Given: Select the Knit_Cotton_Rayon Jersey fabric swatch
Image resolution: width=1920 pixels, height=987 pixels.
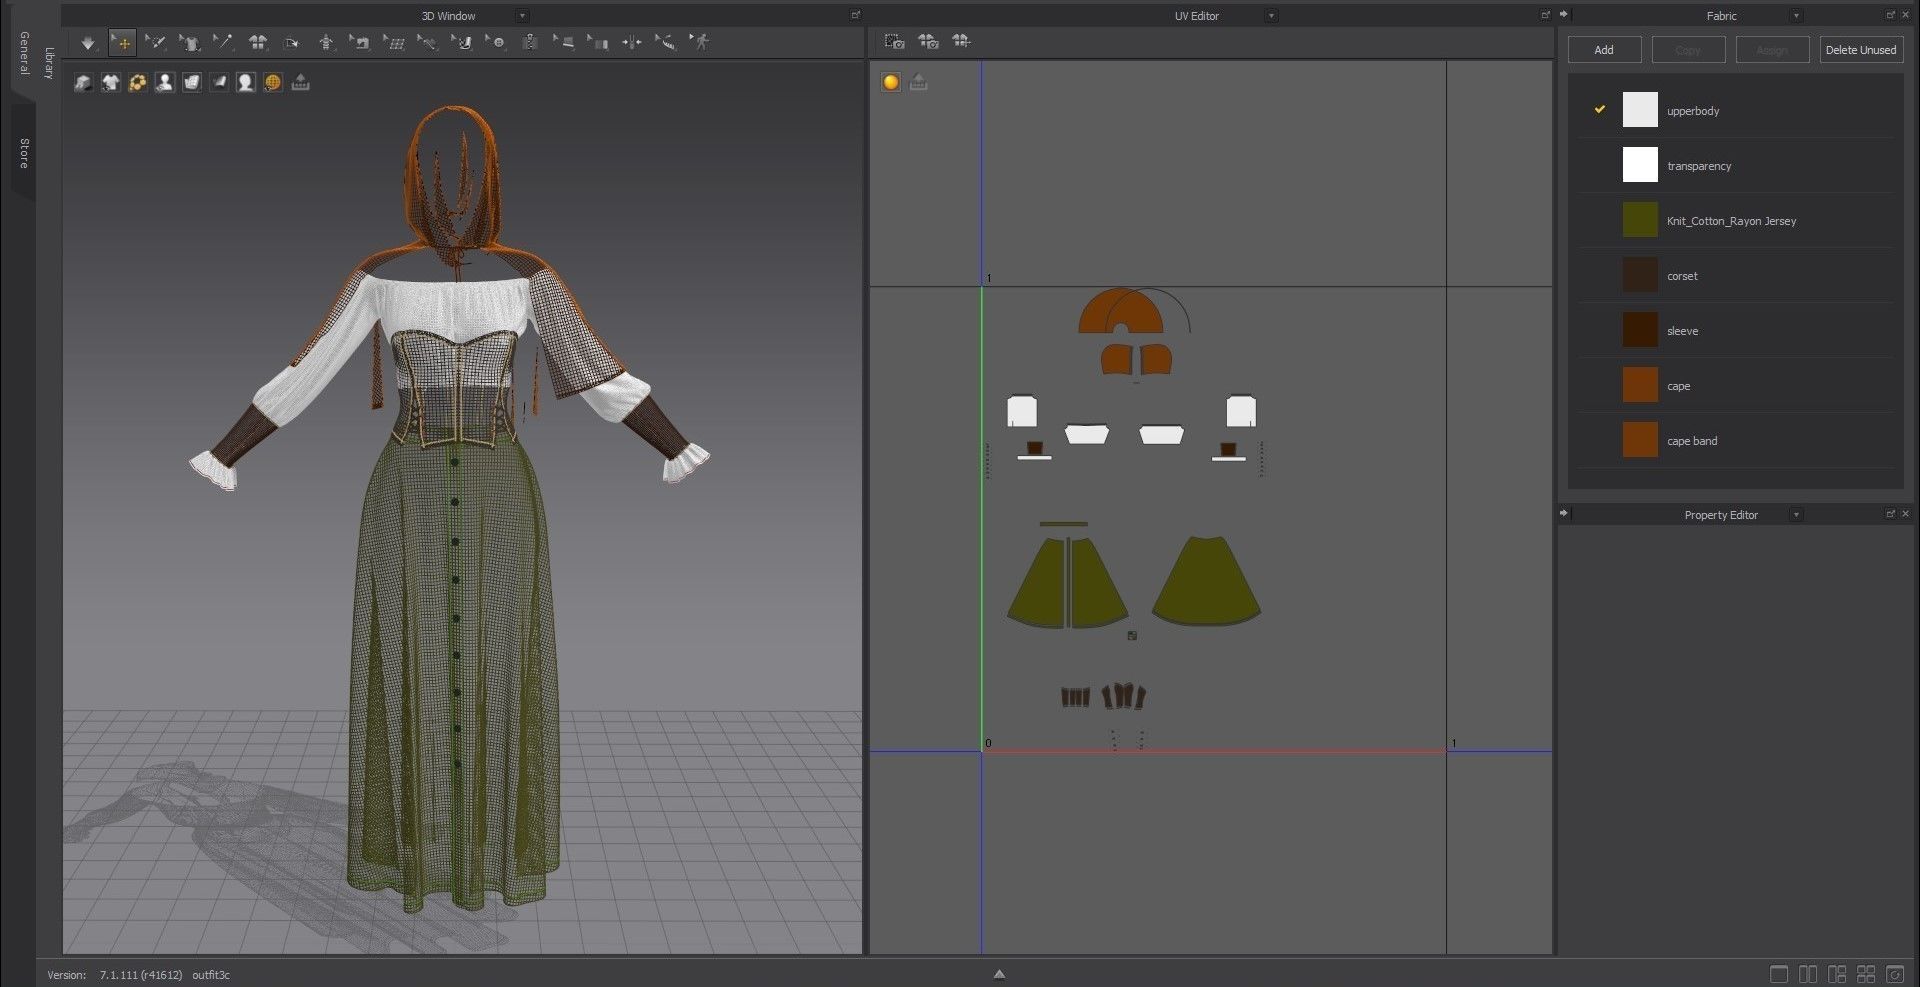Looking at the screenshot, I should (1640, 220).
